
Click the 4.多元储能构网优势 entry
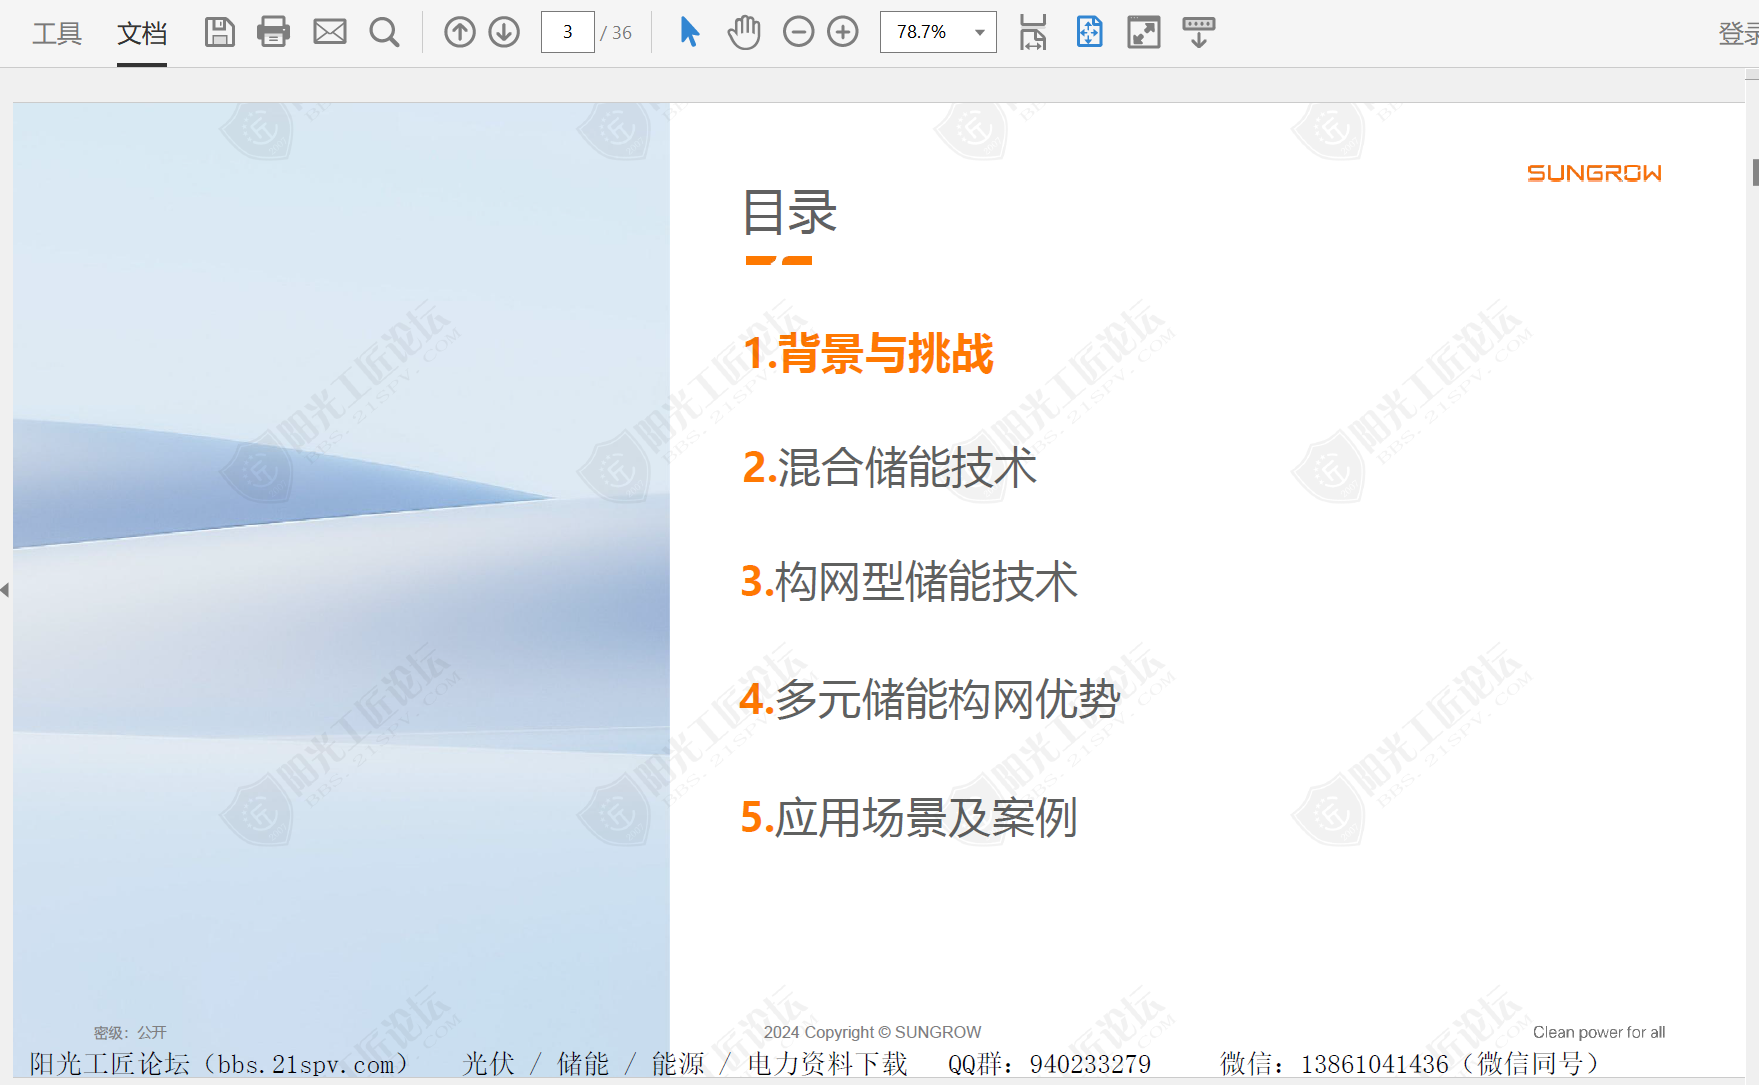(x=930, y=699)
